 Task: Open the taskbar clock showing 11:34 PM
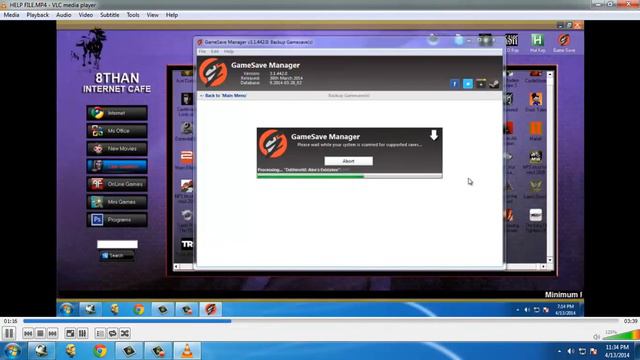tap(618, 351)
